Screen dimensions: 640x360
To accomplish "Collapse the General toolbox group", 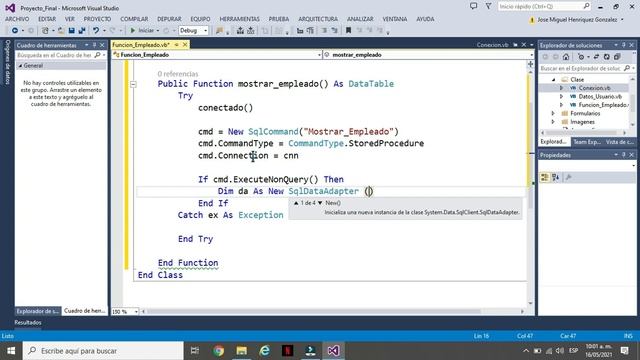I will 20,66.
